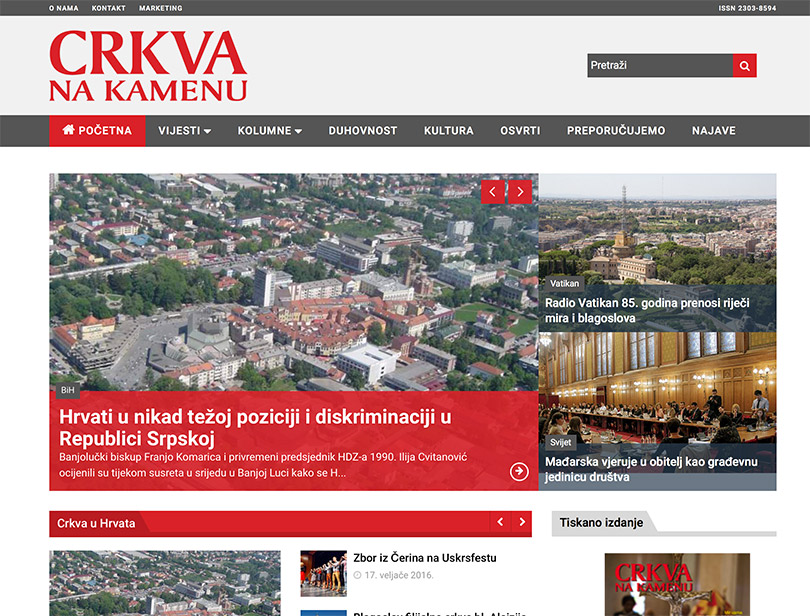Click the BiH category tag

pyautogui.click(x=68, y=390)
